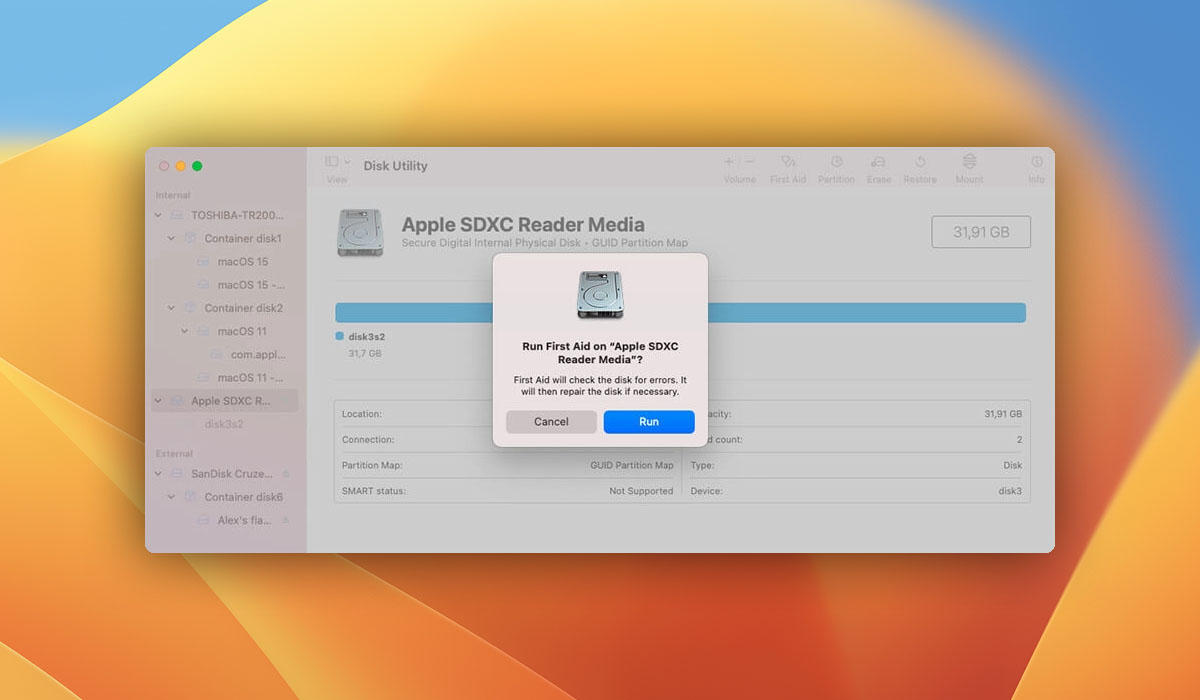The height and width of the screenshot is (700, 1200).
Task: Collapse Container disk1 in sidebar
Action: (x=171, y=239)
